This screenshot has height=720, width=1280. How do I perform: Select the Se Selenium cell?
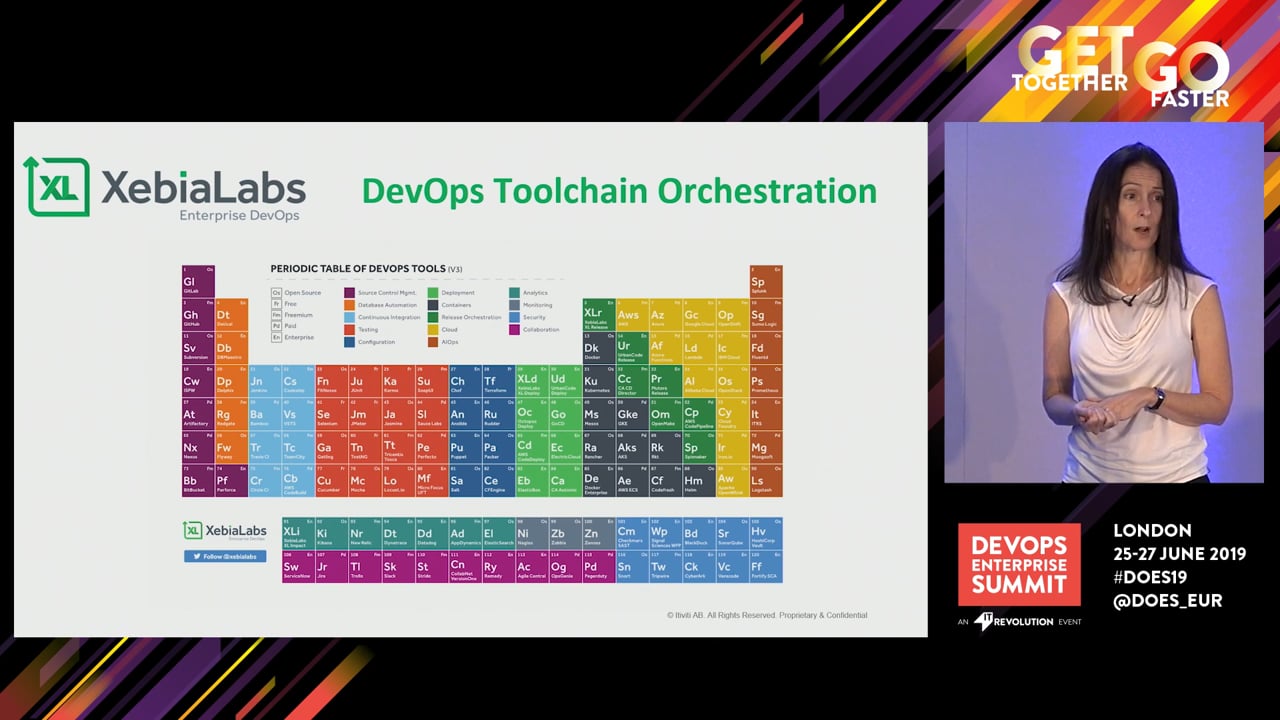point(332,414)
